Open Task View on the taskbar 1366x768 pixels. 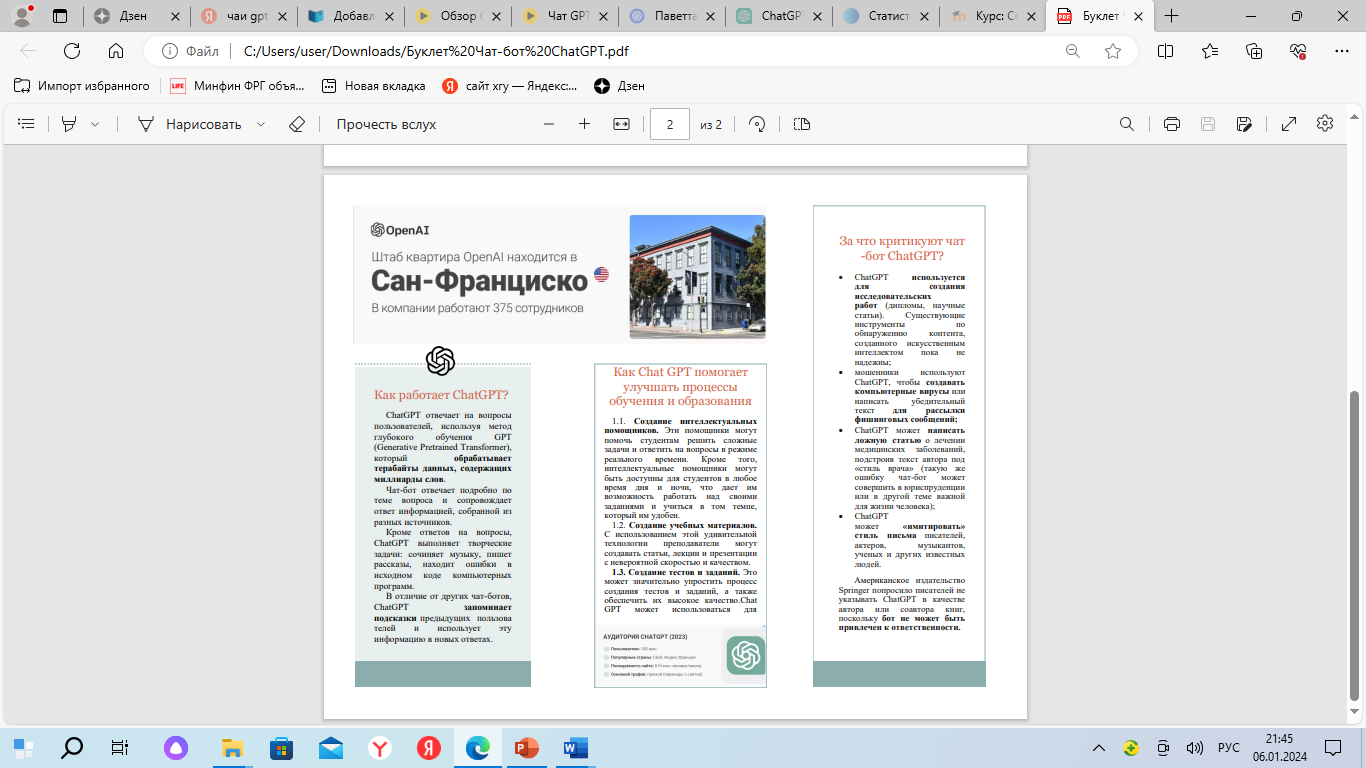120,747
